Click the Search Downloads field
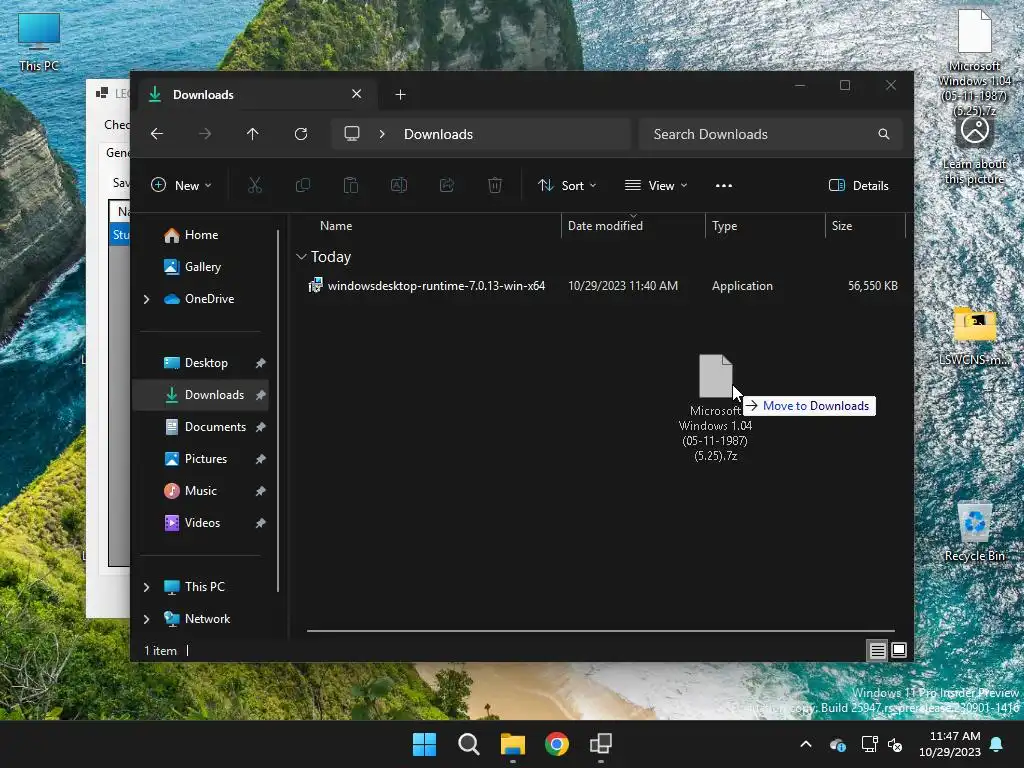1024x768 pixels. point(771,134)
